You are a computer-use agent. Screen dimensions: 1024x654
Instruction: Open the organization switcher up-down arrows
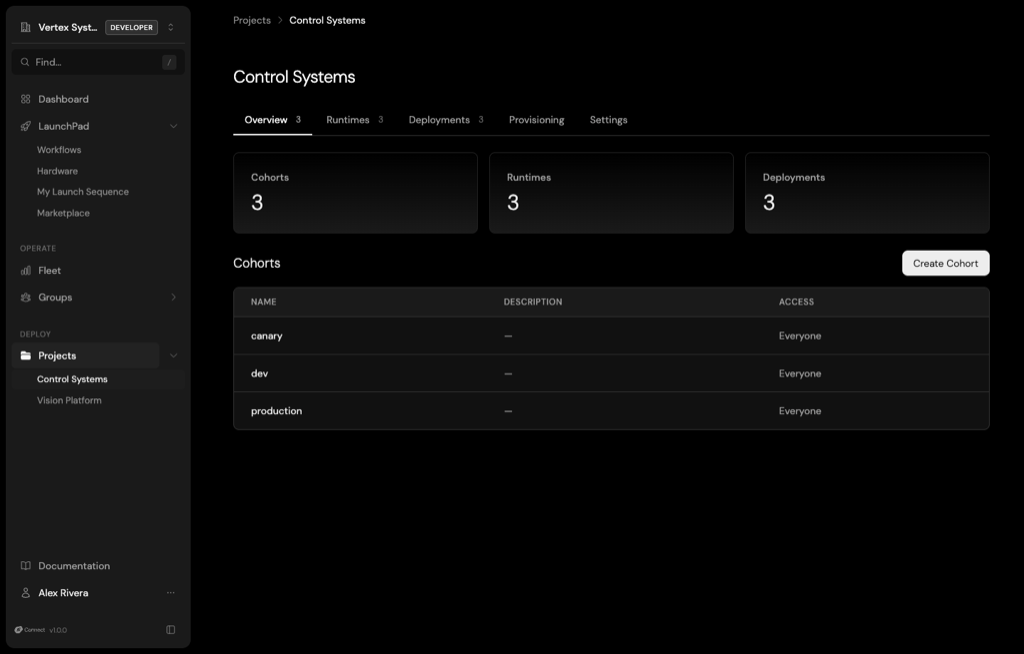170,27
